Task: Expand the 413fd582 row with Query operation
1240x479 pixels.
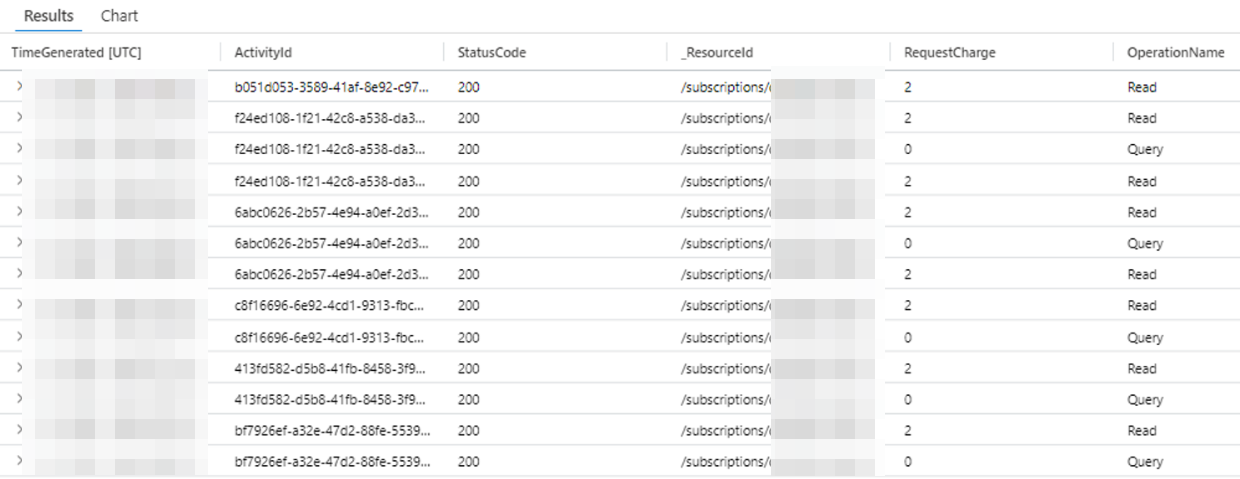Action: [18, 399]
